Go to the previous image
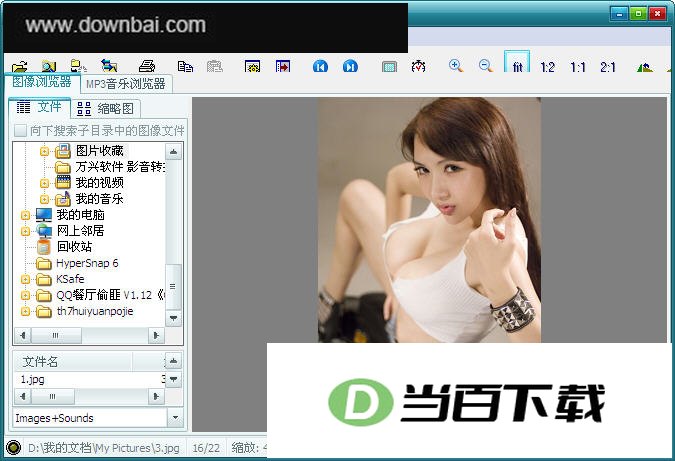 [320, 66]
